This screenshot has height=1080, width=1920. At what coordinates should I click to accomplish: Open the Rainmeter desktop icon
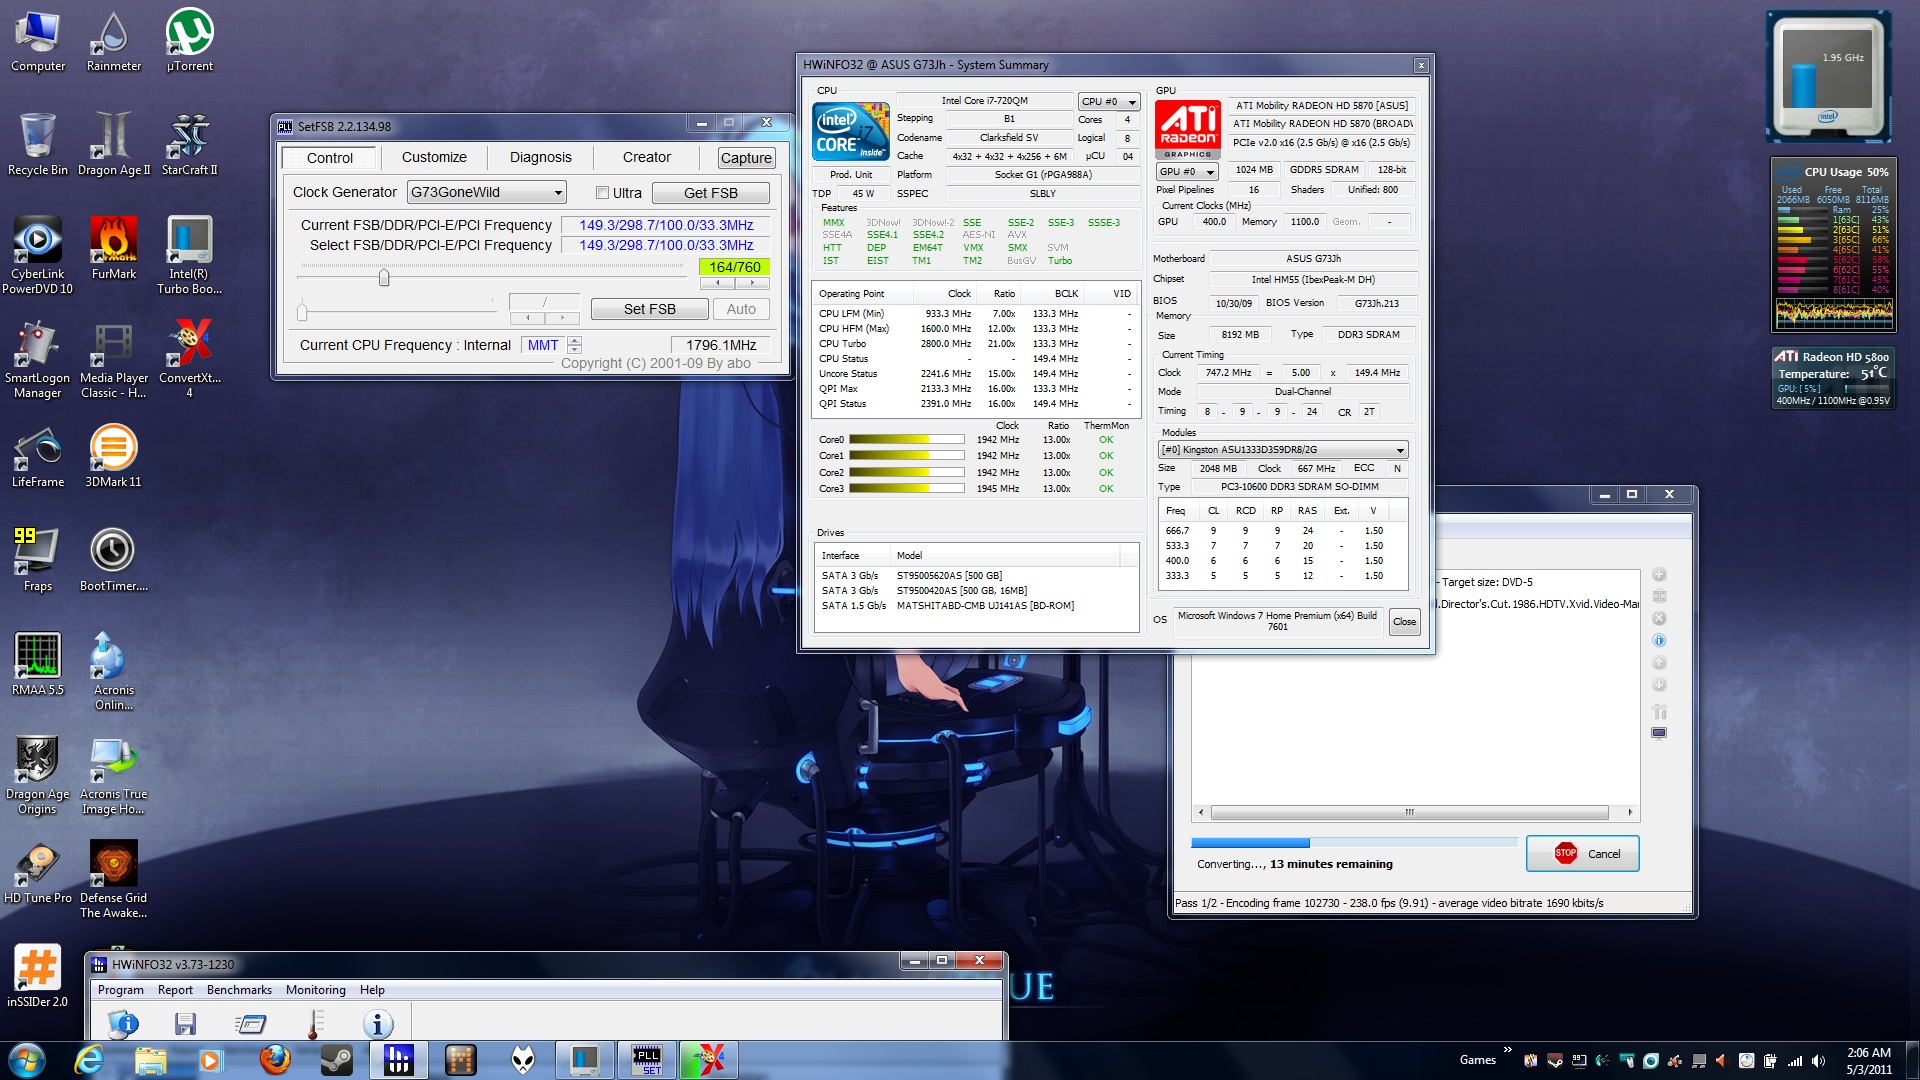(113, 40)
